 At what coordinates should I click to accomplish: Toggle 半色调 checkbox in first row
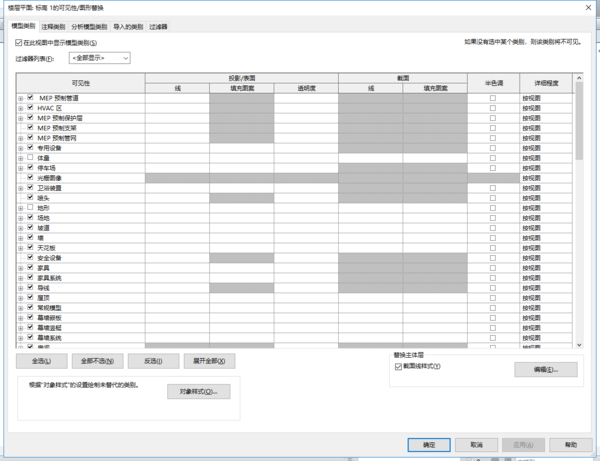(x=492, y=99)
